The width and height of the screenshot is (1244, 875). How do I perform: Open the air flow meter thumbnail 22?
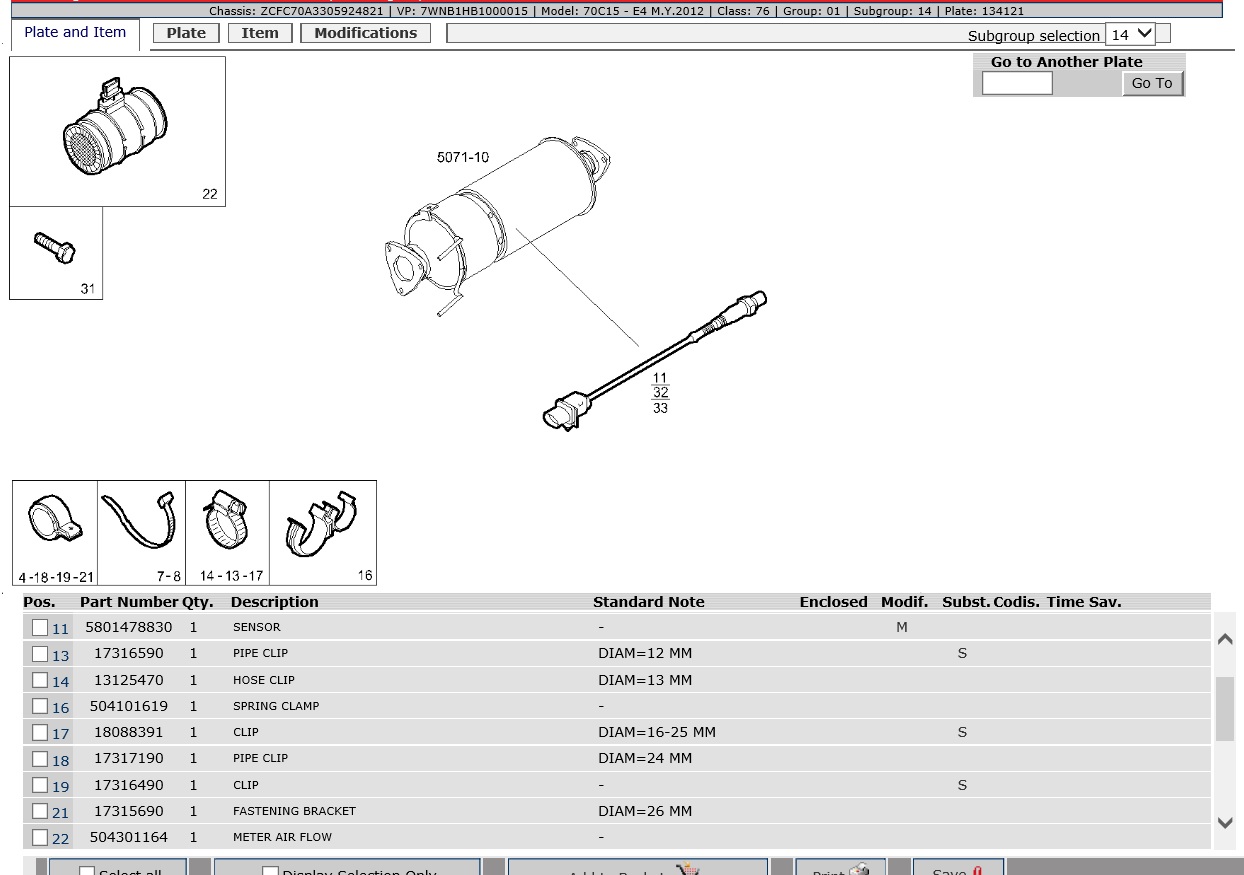(117, 131)
